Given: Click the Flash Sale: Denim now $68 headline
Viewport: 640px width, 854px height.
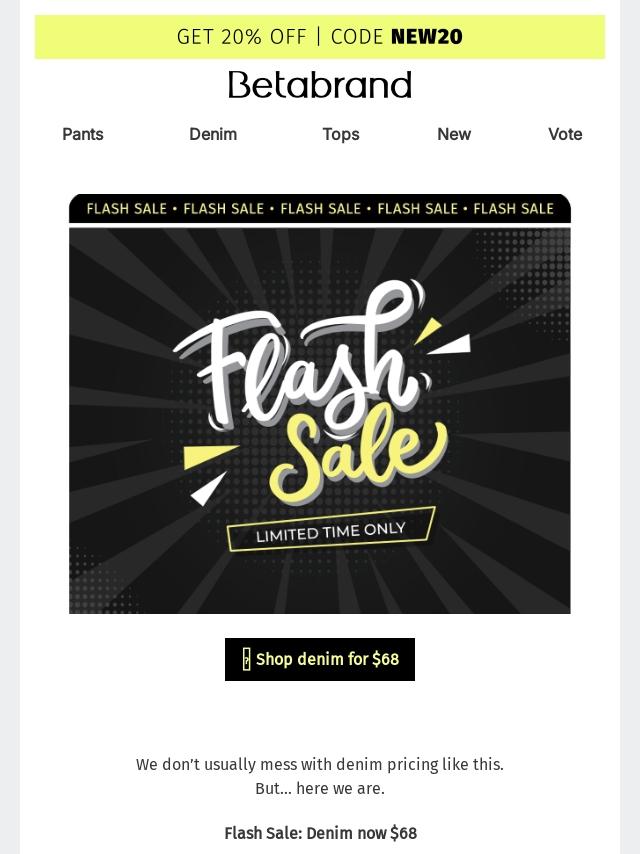Looking at the screenshot, I should tap(320, 833).
